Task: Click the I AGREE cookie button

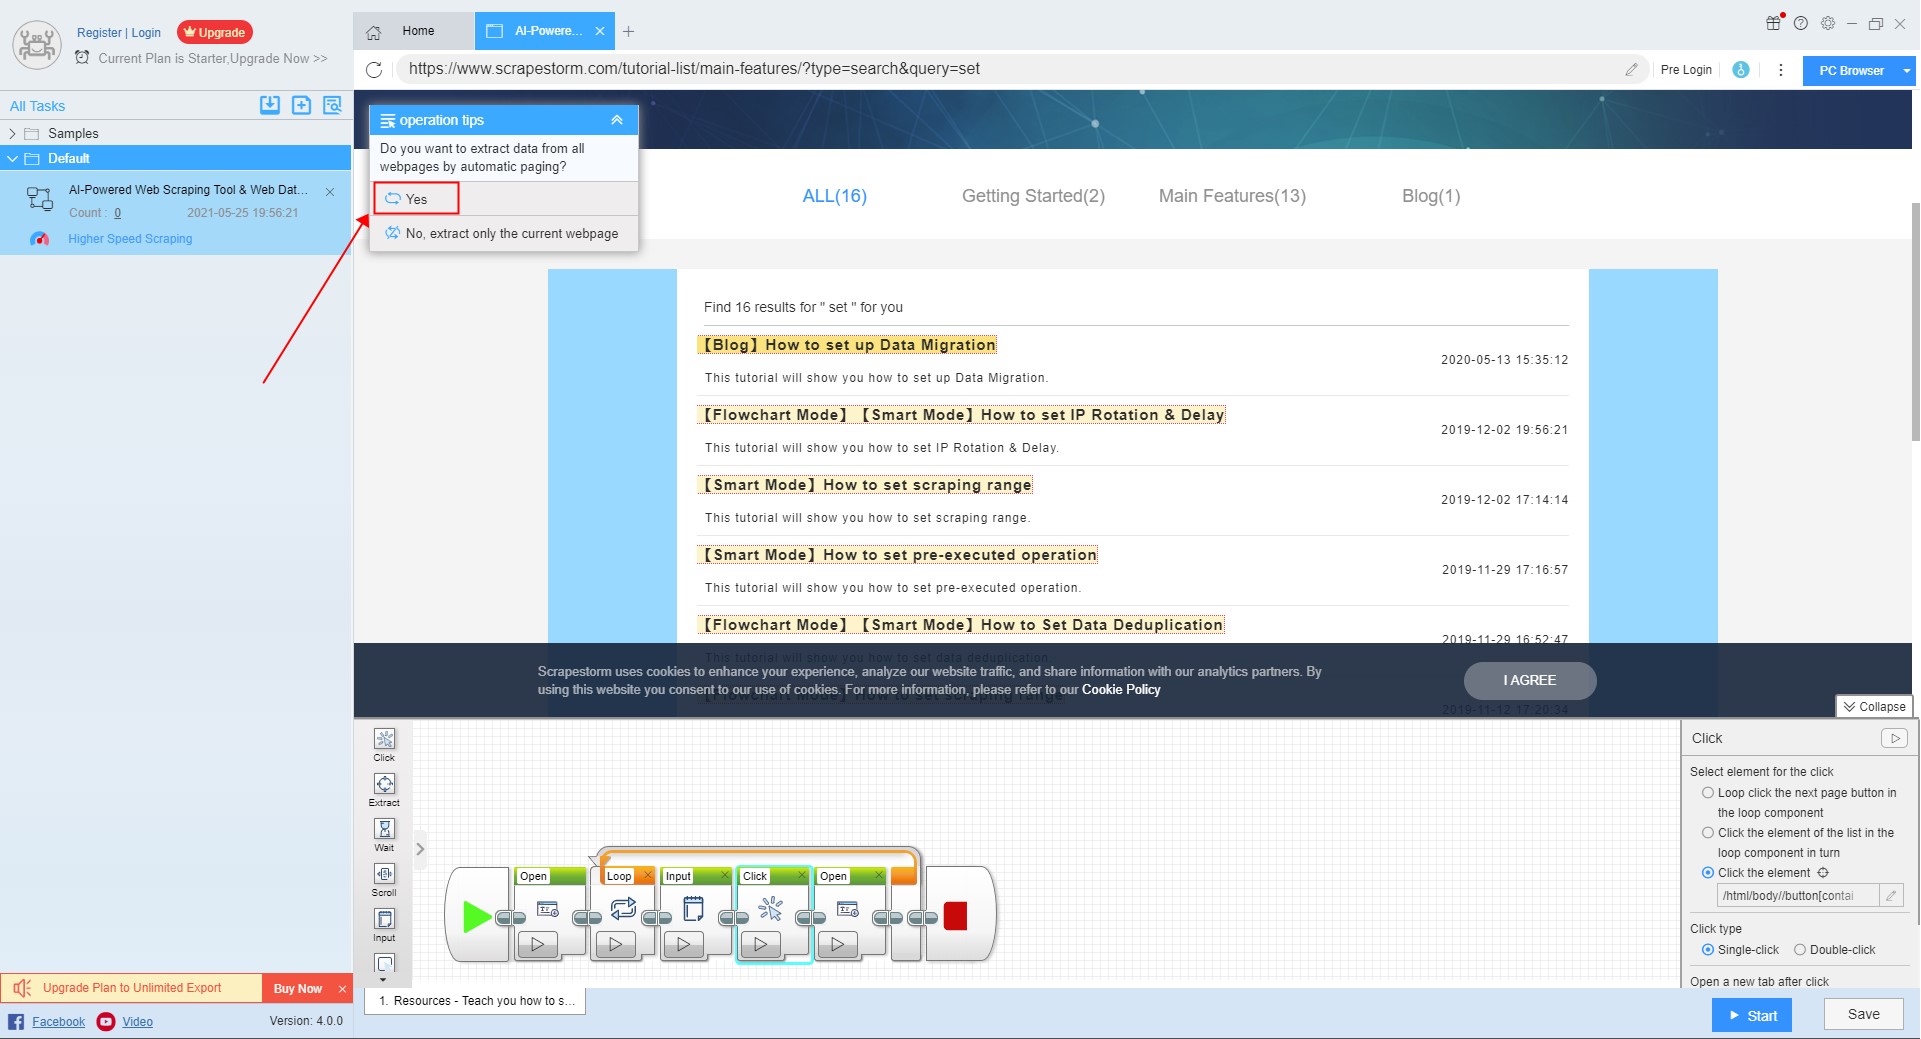Action: (x=1530, y=680)
